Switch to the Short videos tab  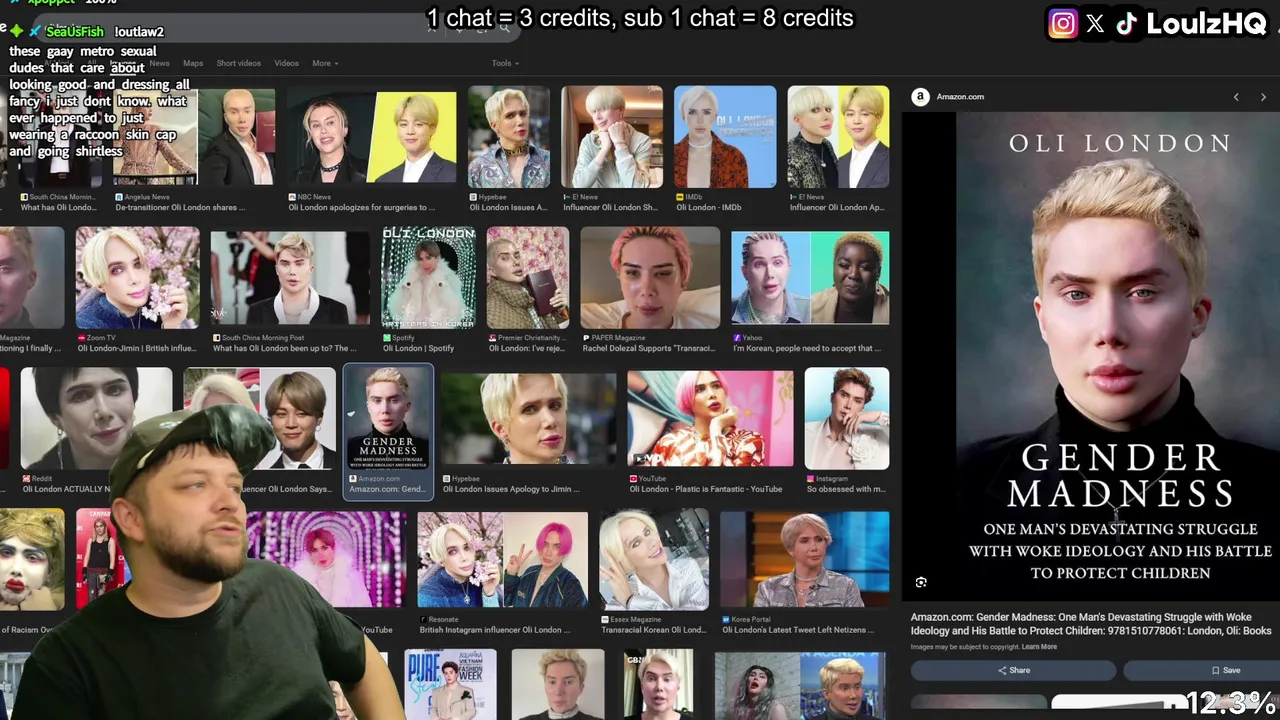pos(239,63)
